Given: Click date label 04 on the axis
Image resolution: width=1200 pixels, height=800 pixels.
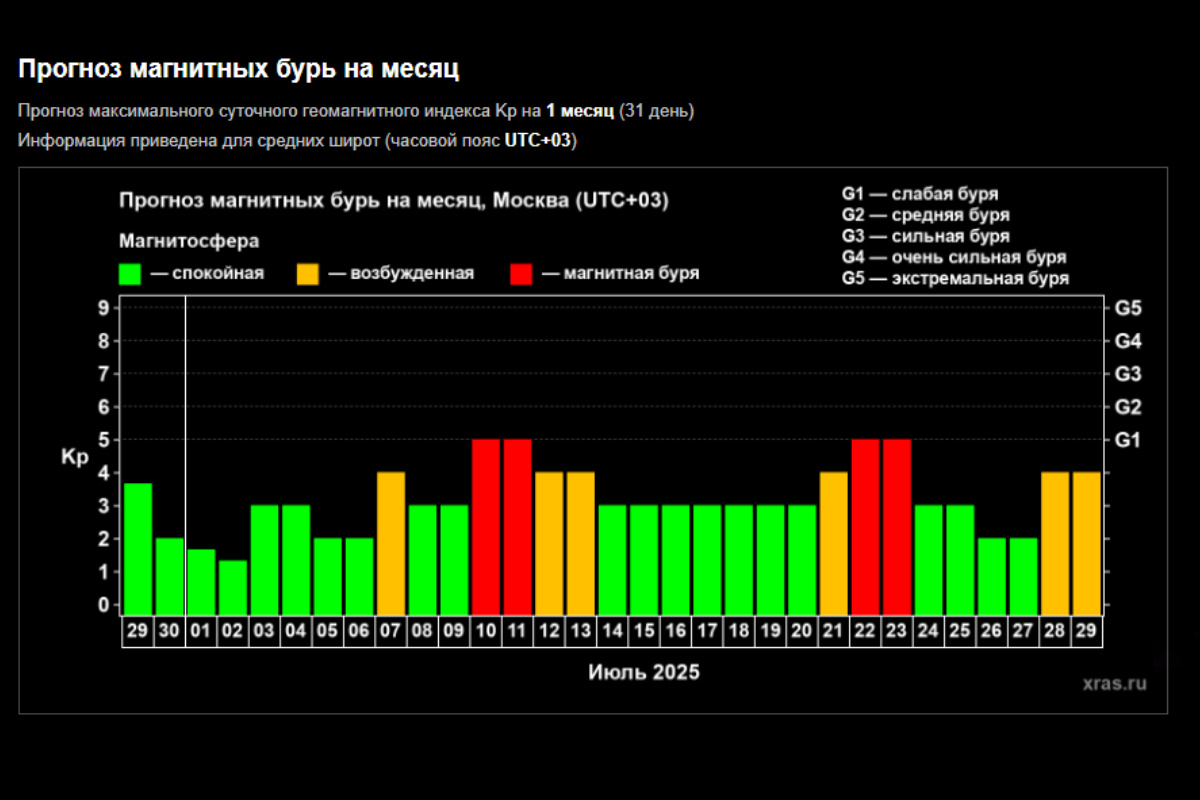Looking at the screenshot, I should coord(296,632).
